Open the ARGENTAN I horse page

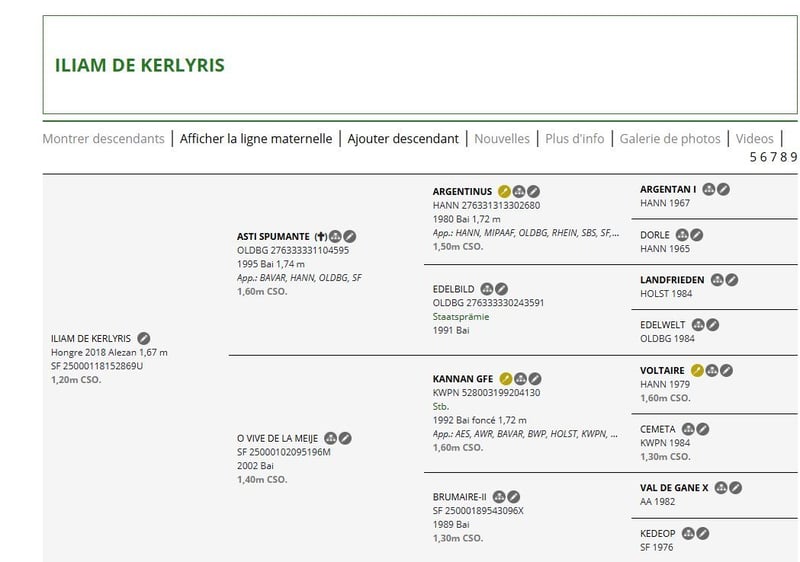pyautogui.click(x=668, y=189)
